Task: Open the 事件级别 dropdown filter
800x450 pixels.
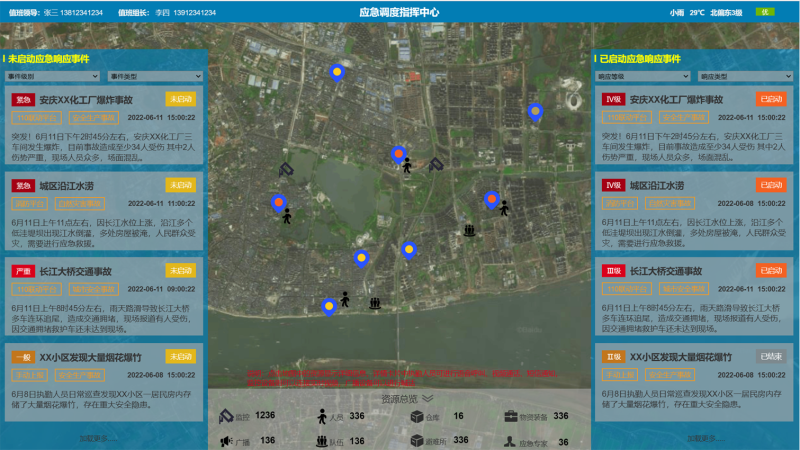Action: [x=53, y=76]
